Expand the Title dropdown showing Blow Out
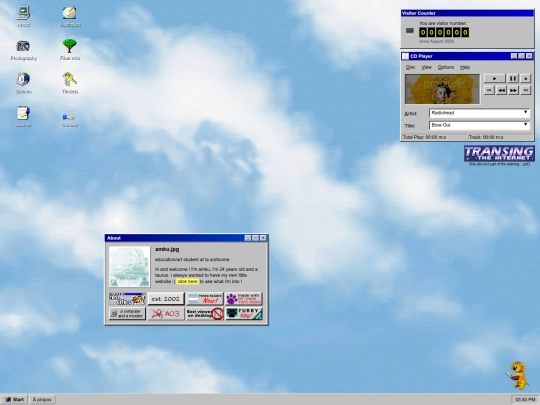Image resolution: width=540 pixels, height=405 pixels. pyautogui.click(x=526, y=125)
